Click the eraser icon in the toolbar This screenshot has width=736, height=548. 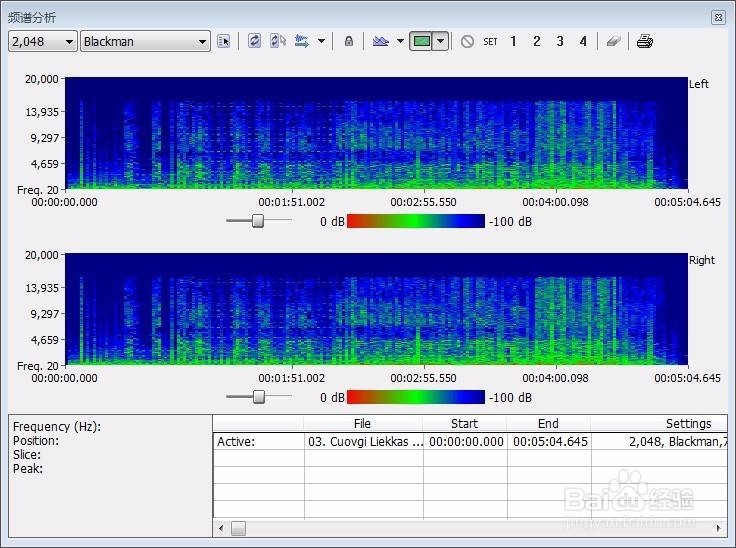point(613,41)
